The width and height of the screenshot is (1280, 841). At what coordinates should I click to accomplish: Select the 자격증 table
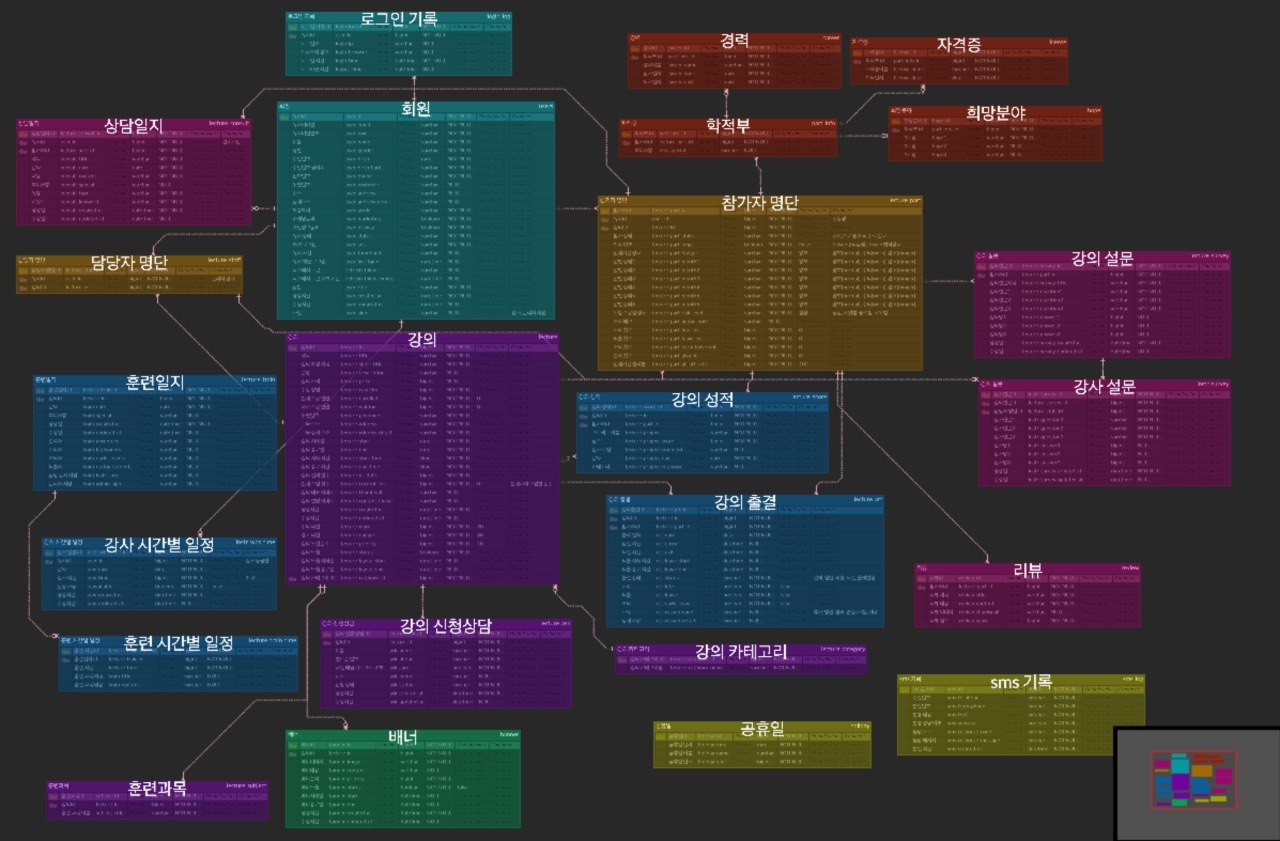pos(959,60)
